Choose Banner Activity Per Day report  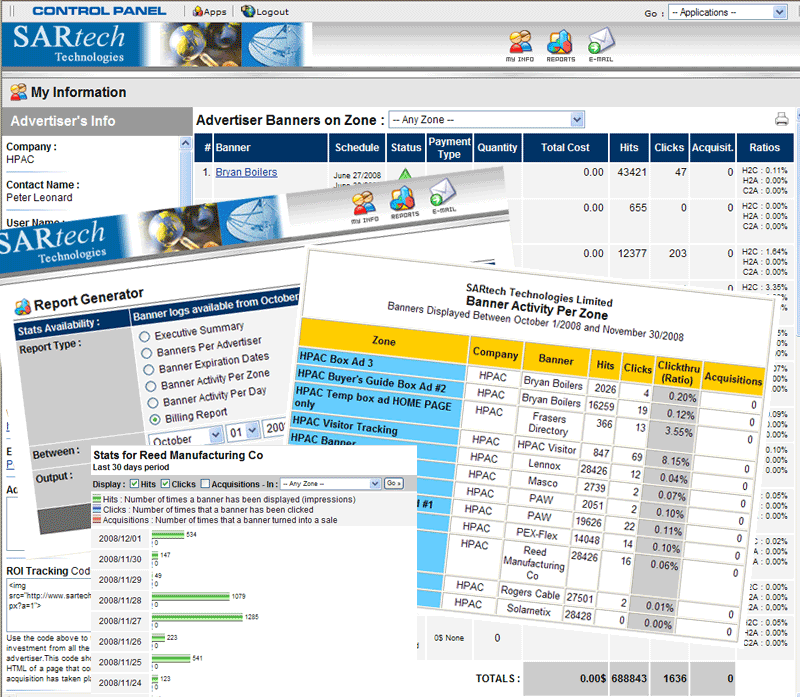click(153, 403)
